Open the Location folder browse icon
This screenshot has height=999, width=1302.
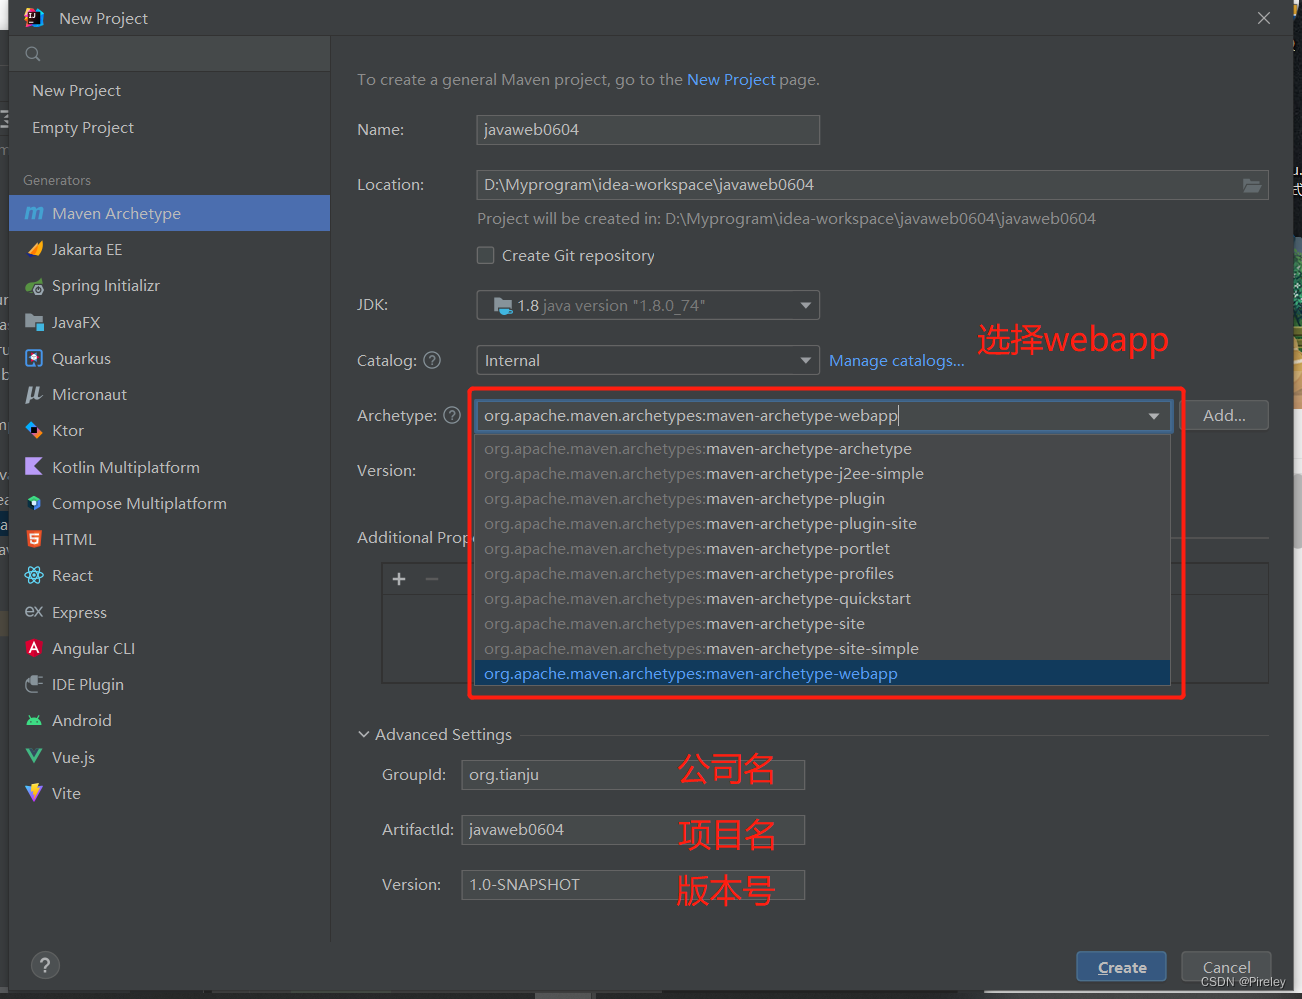click(x=1252, y=185)
